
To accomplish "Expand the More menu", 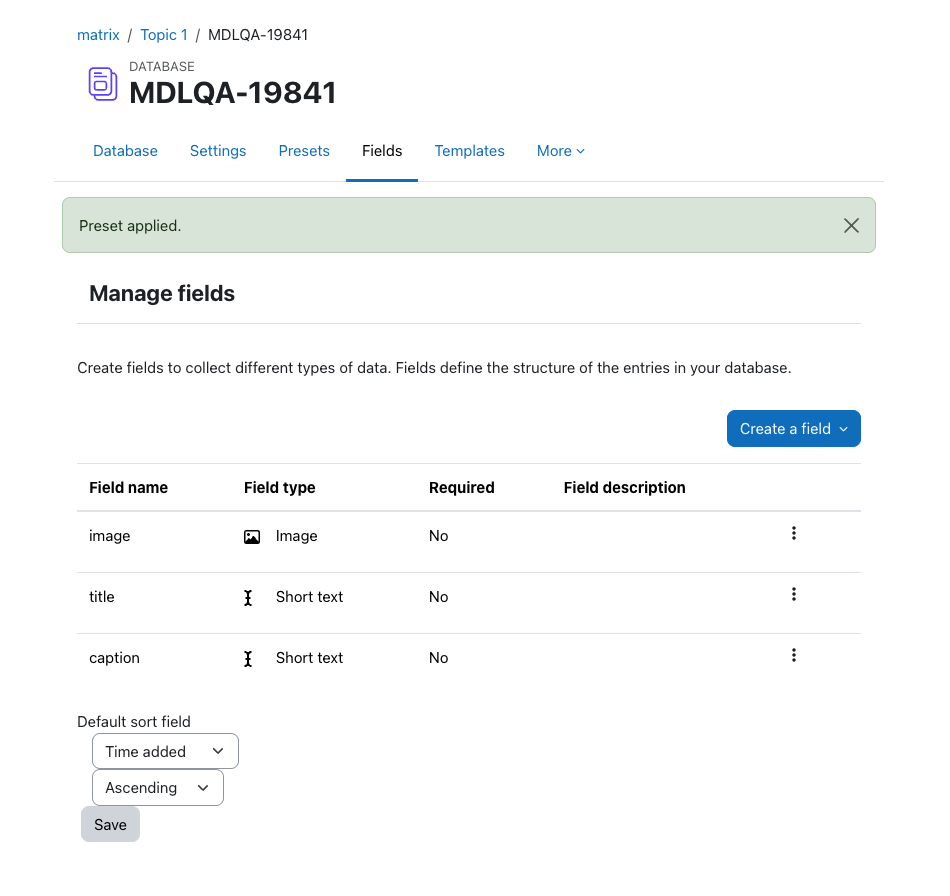I will pyautogui.click(x=560, y=151).
